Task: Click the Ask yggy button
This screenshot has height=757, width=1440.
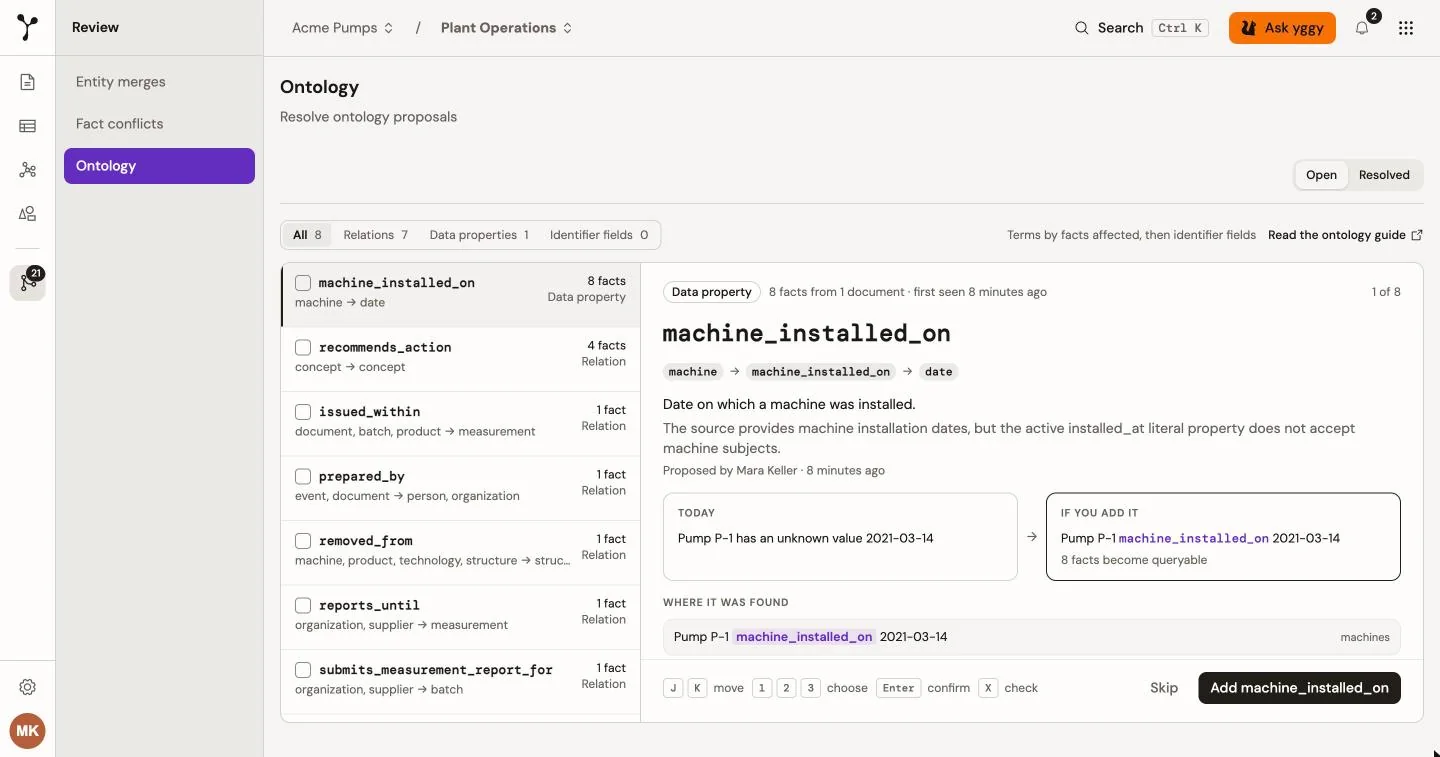Action: pos(1282,28)
